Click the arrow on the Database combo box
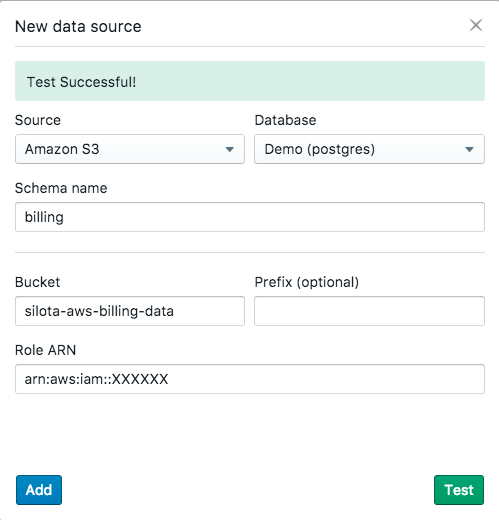The height and width of the screenshot is (520, 499). [469, 149]
